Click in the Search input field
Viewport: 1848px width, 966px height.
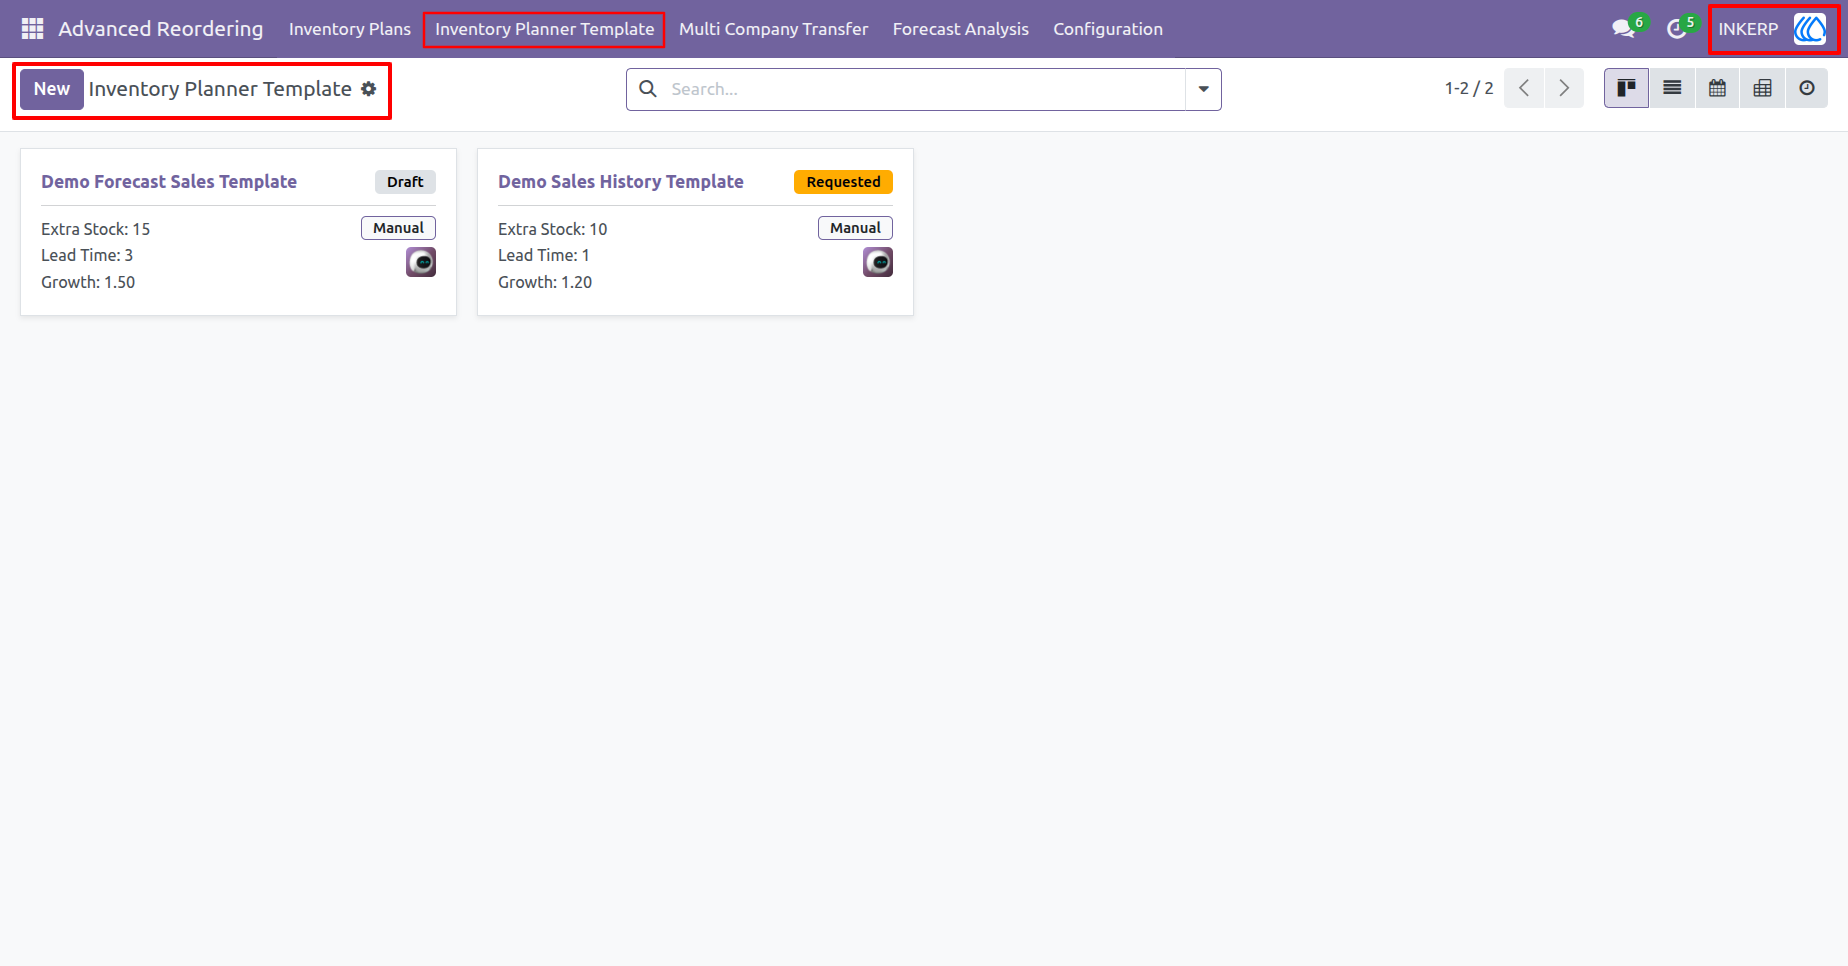(925, 89)
